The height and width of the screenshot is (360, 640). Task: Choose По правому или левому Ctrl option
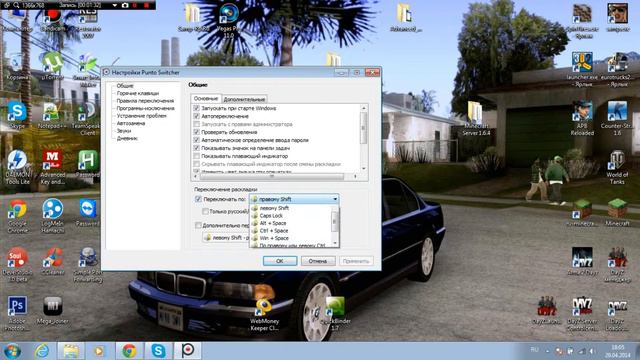point(291,245)
